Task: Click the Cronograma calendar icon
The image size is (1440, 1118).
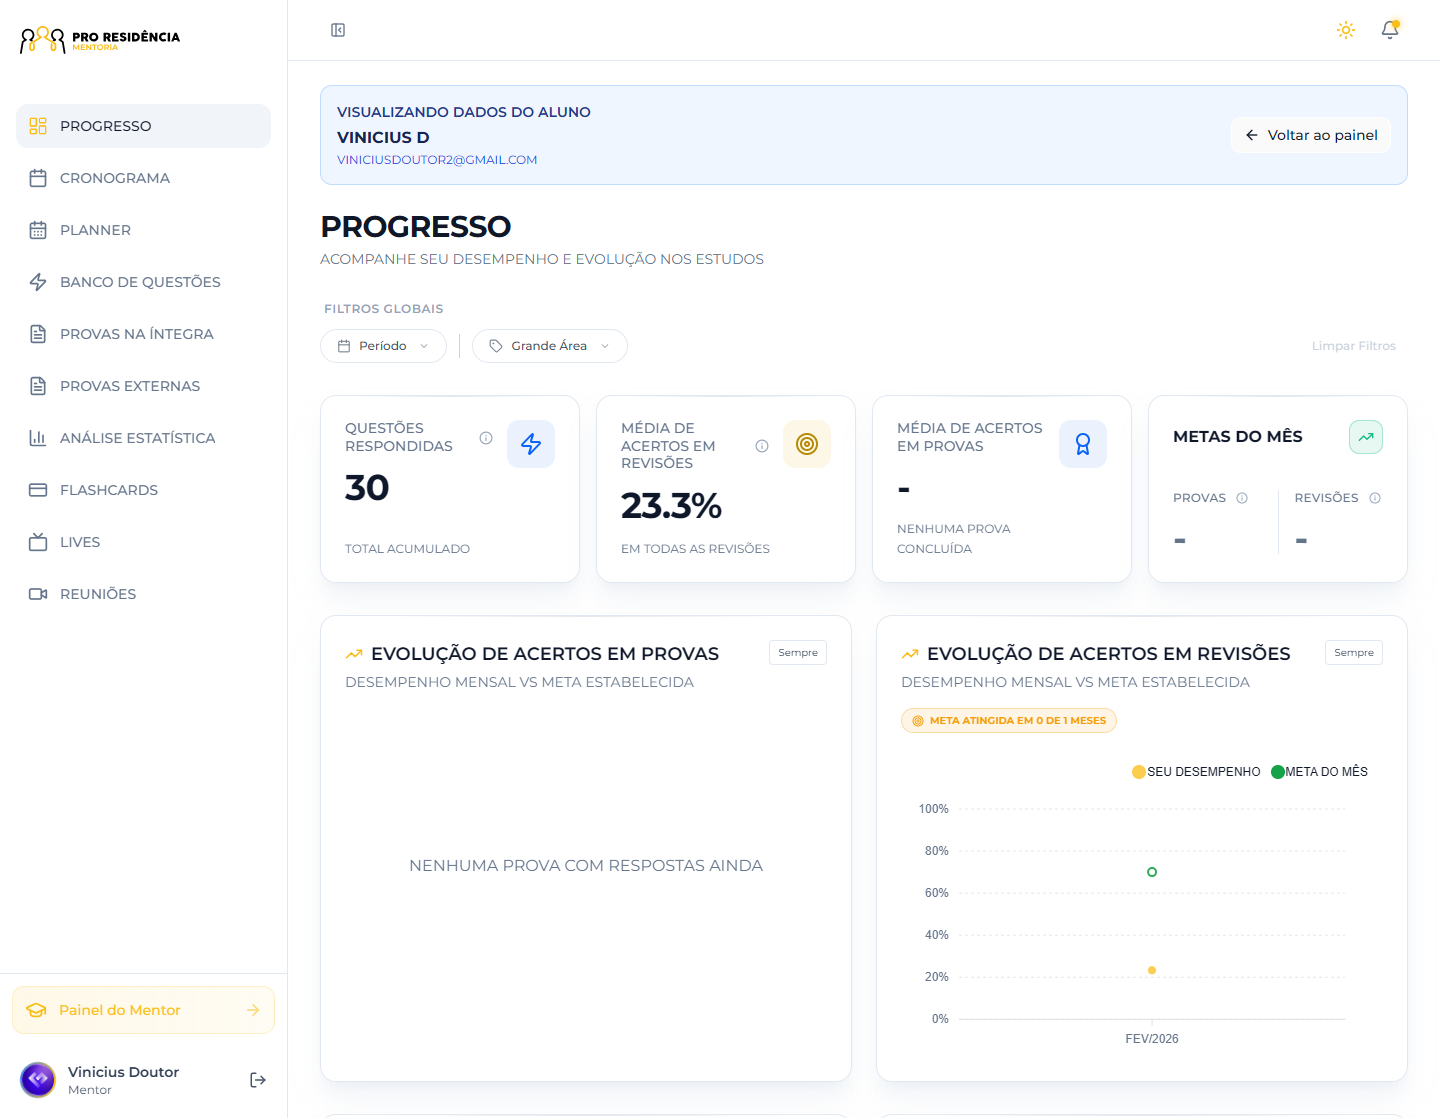Action: click(x=38, y=178)
